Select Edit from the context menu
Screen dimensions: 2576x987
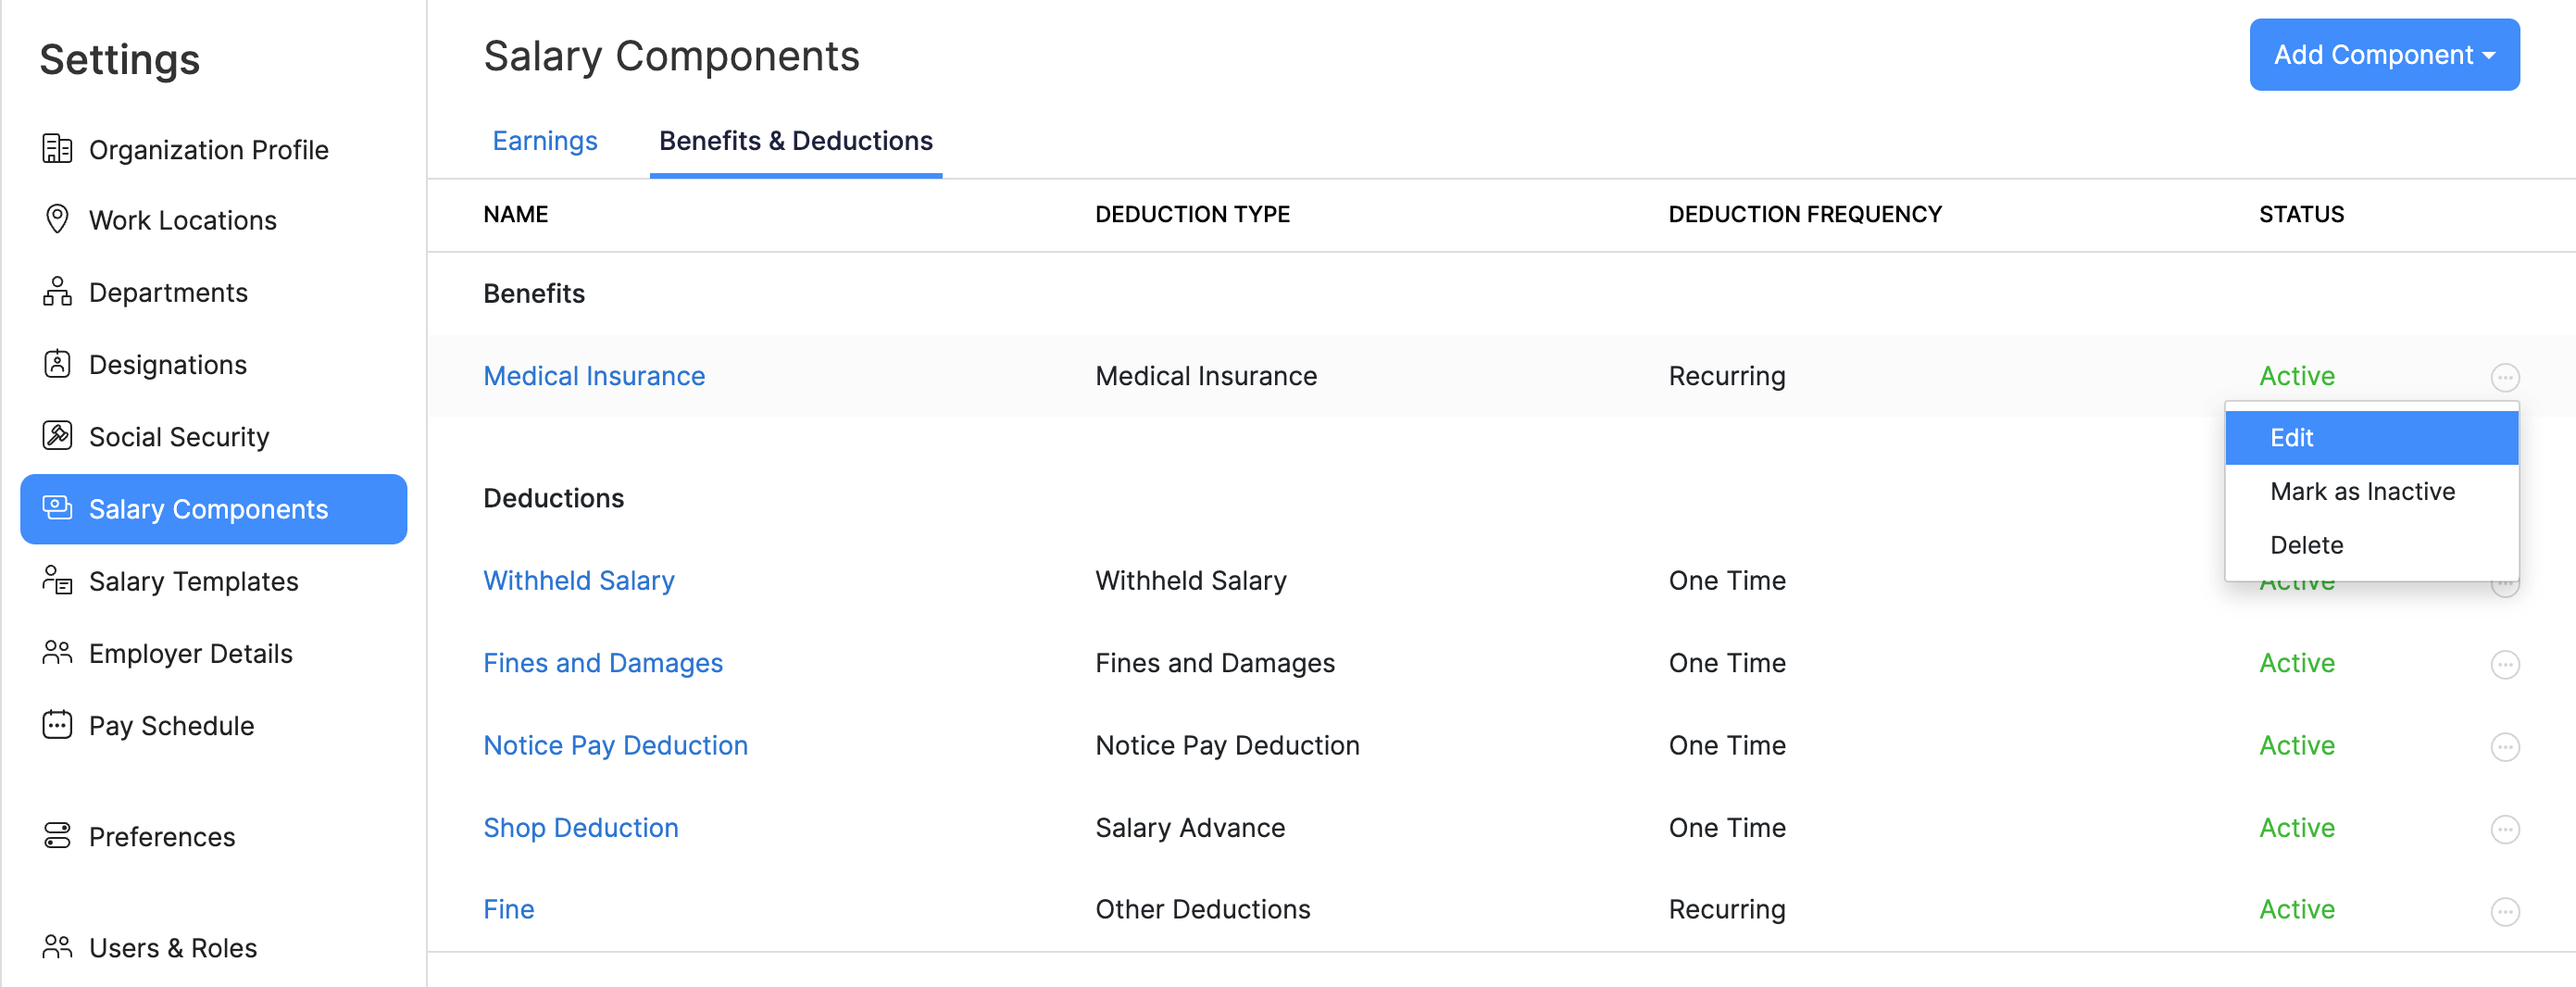2291,437
